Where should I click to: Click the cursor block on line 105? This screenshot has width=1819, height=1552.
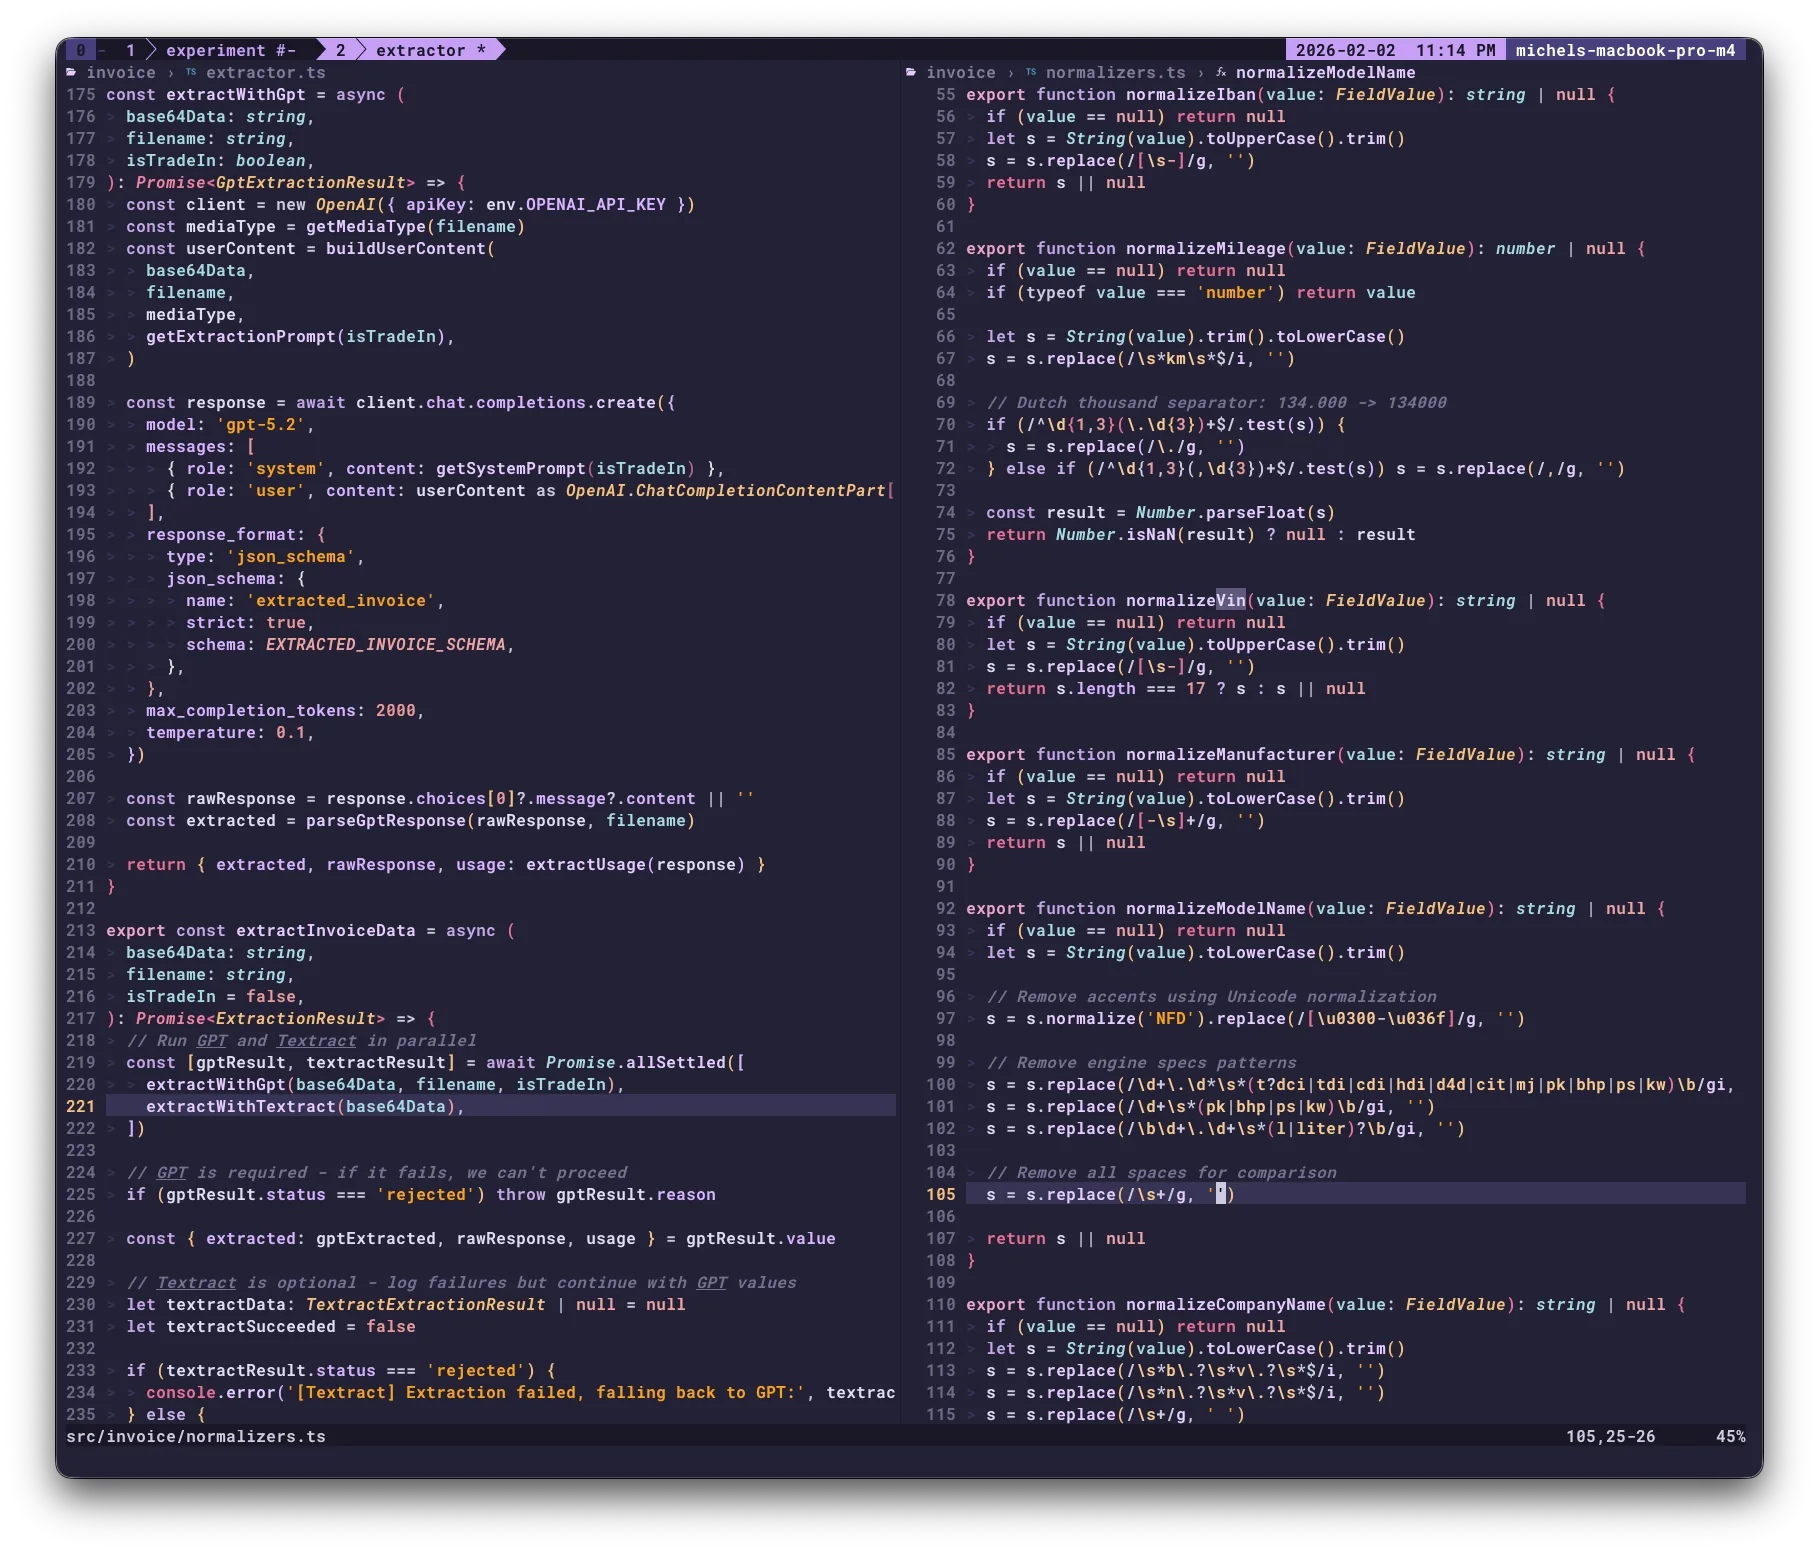click(1221, 1194)
